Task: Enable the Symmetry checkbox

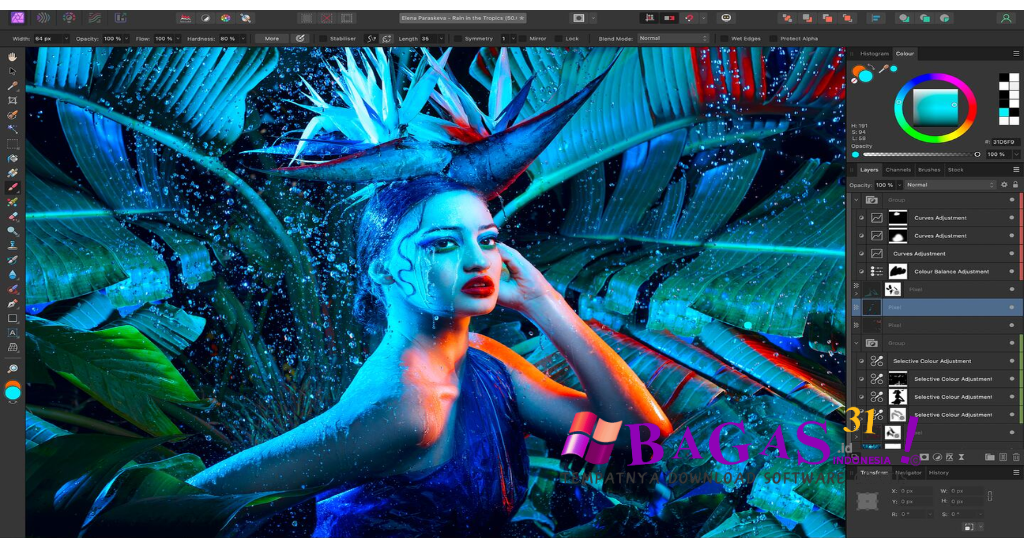Action: pyautogui.click(x=458, y=39)
